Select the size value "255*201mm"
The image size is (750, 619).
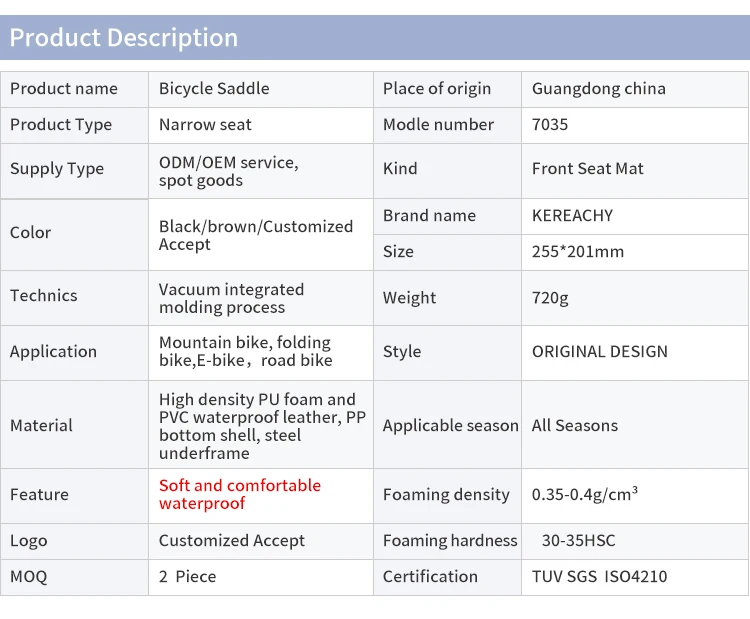(x=577, y=251)
